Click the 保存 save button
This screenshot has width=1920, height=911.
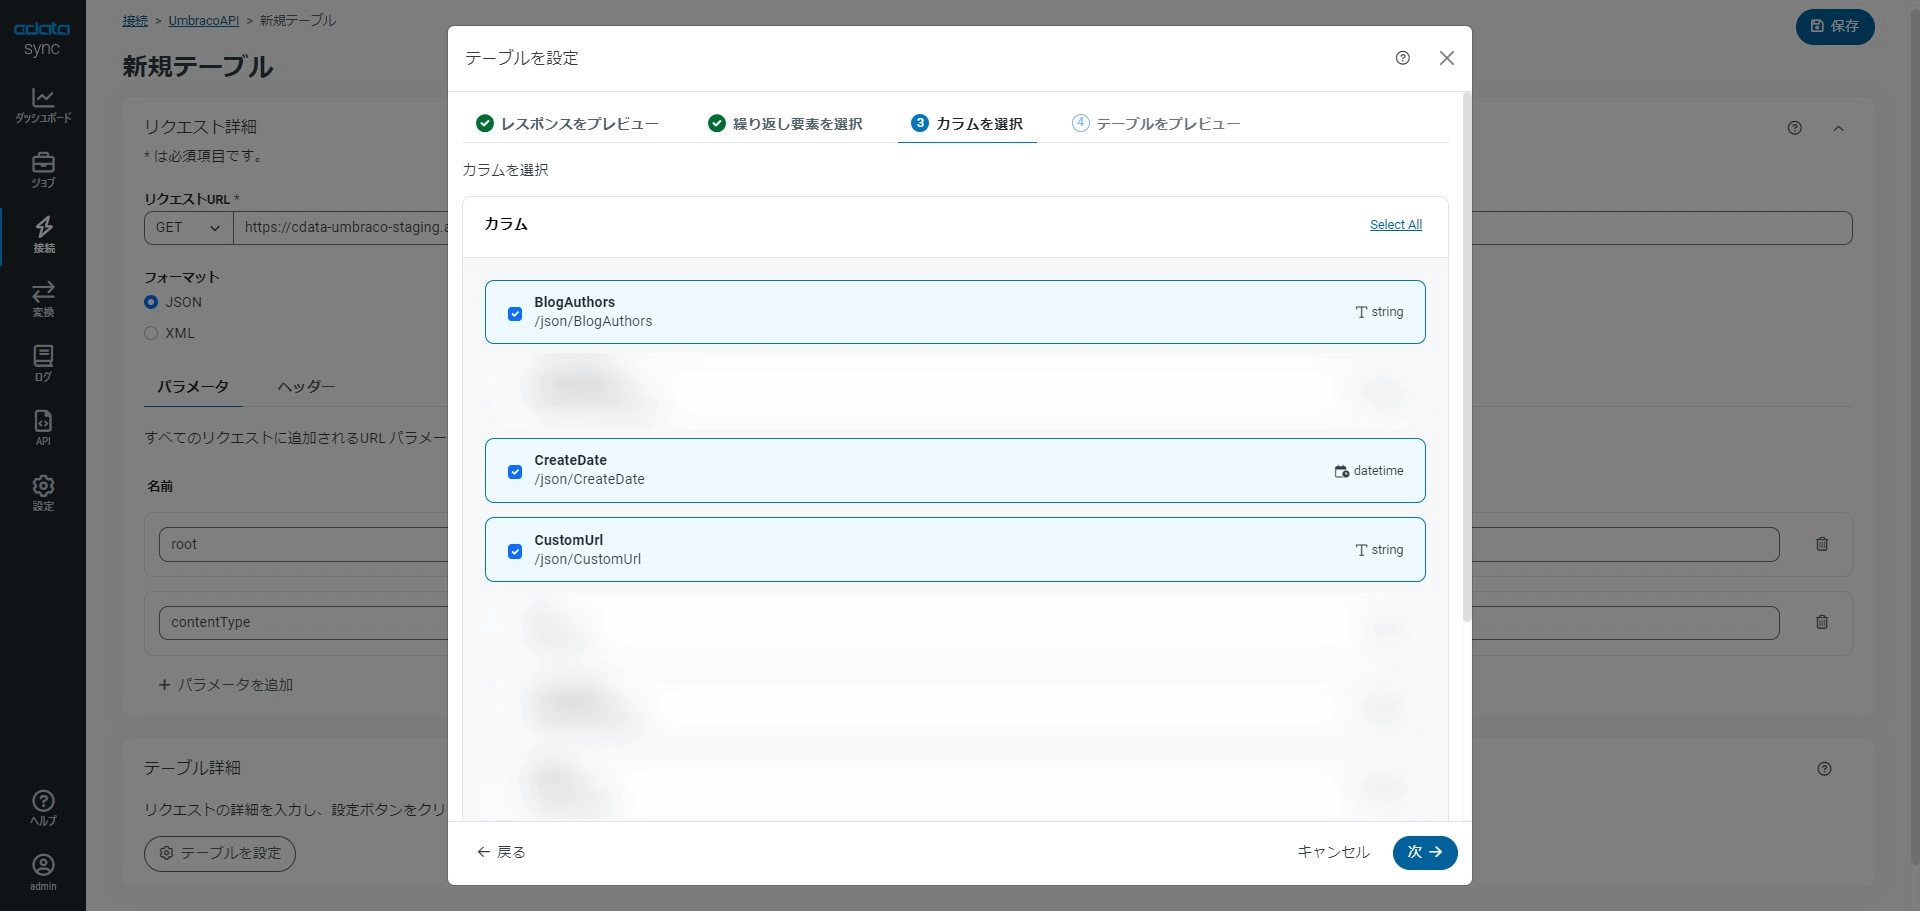[1835, 26]
